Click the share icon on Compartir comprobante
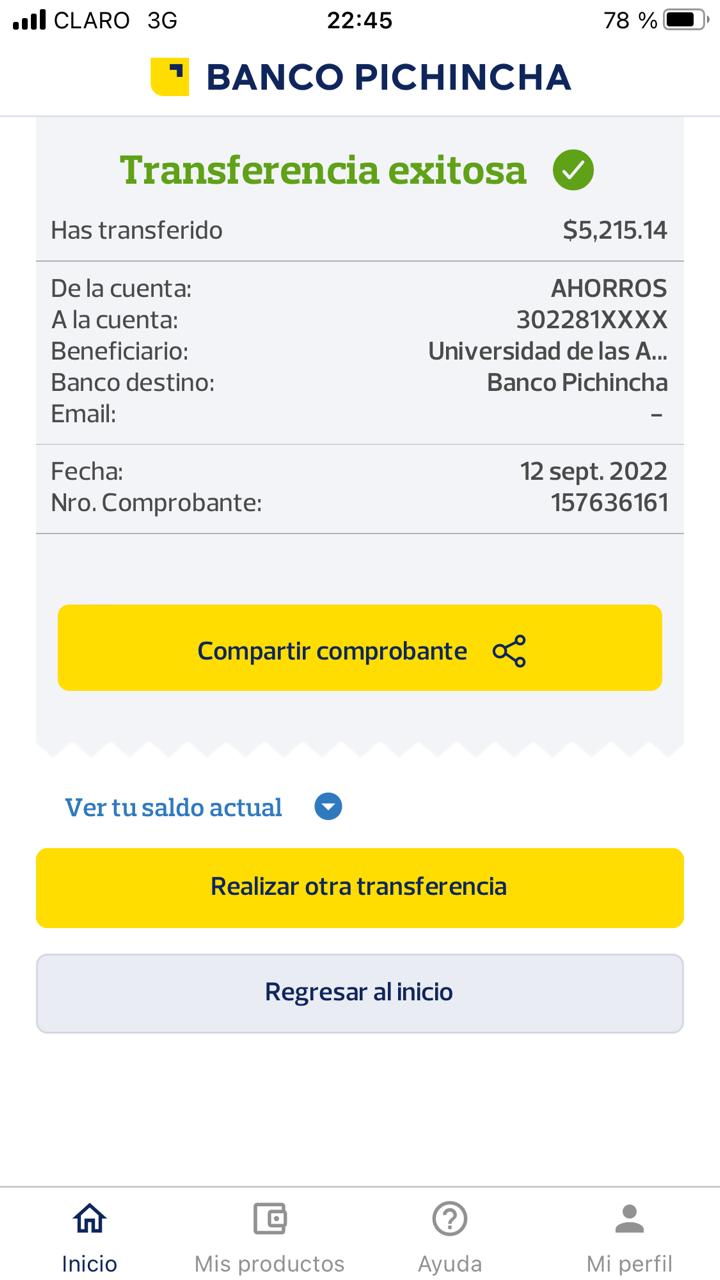720x1280 pixels. point(509,651)
